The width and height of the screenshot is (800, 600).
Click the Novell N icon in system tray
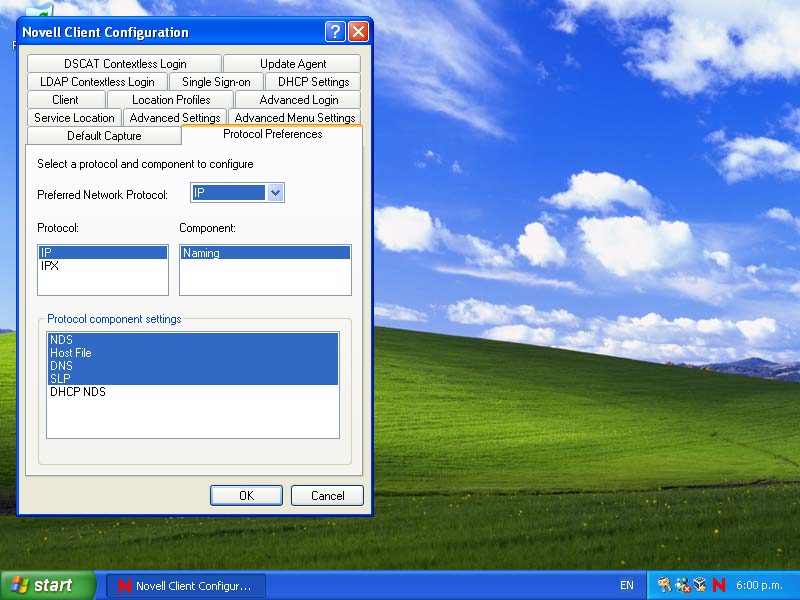pos(718,585)
